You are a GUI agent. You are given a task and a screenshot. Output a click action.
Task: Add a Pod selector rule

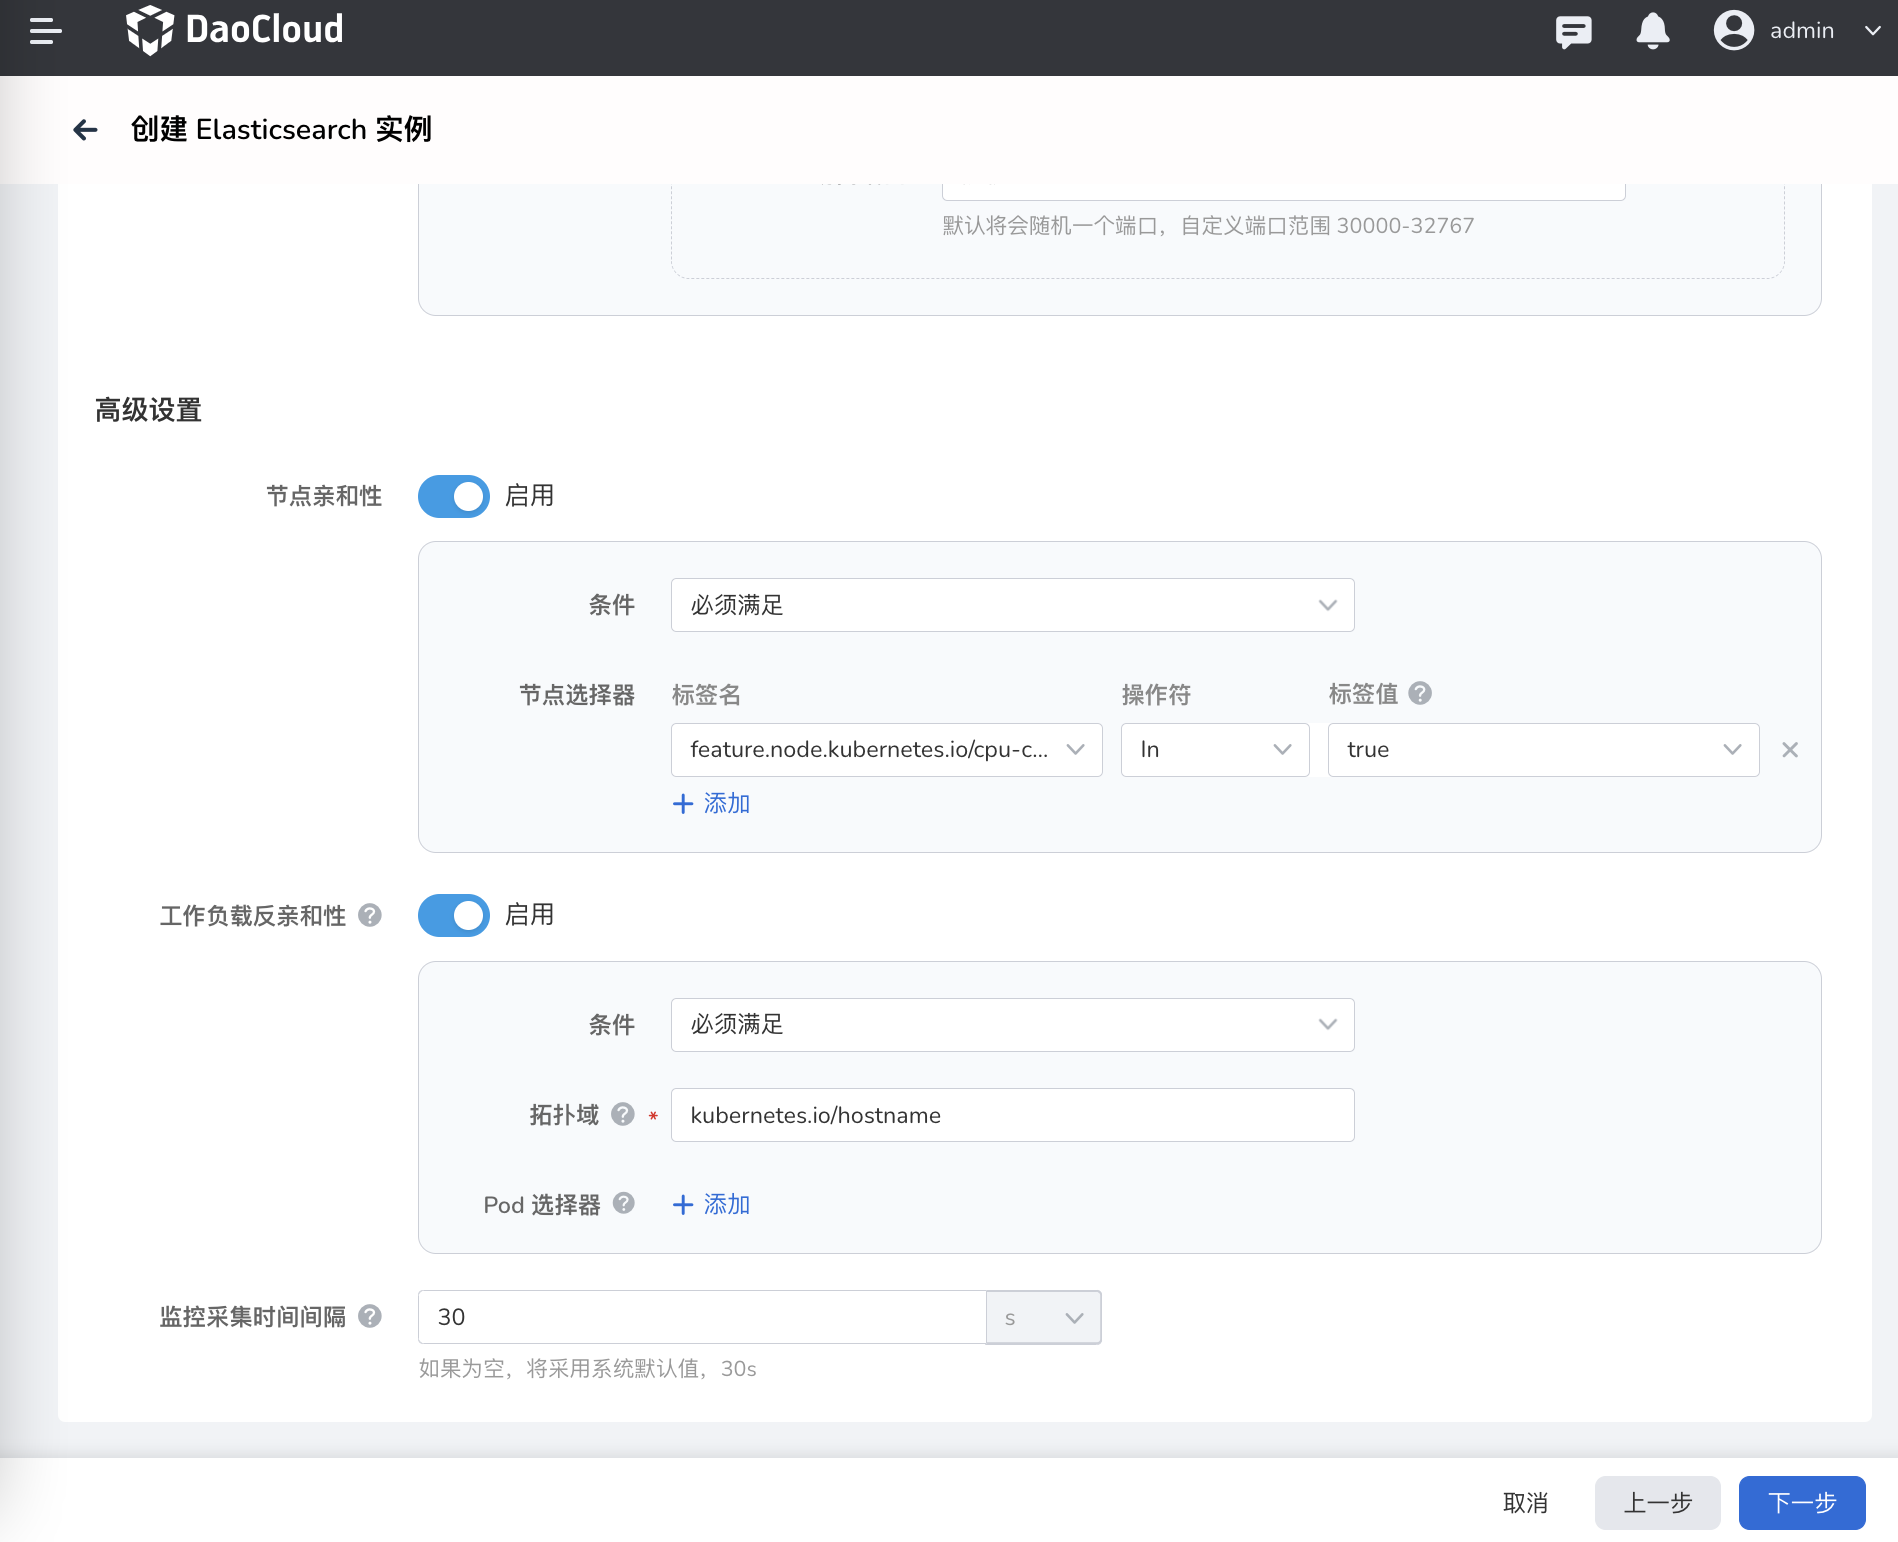click(712, 1205)
